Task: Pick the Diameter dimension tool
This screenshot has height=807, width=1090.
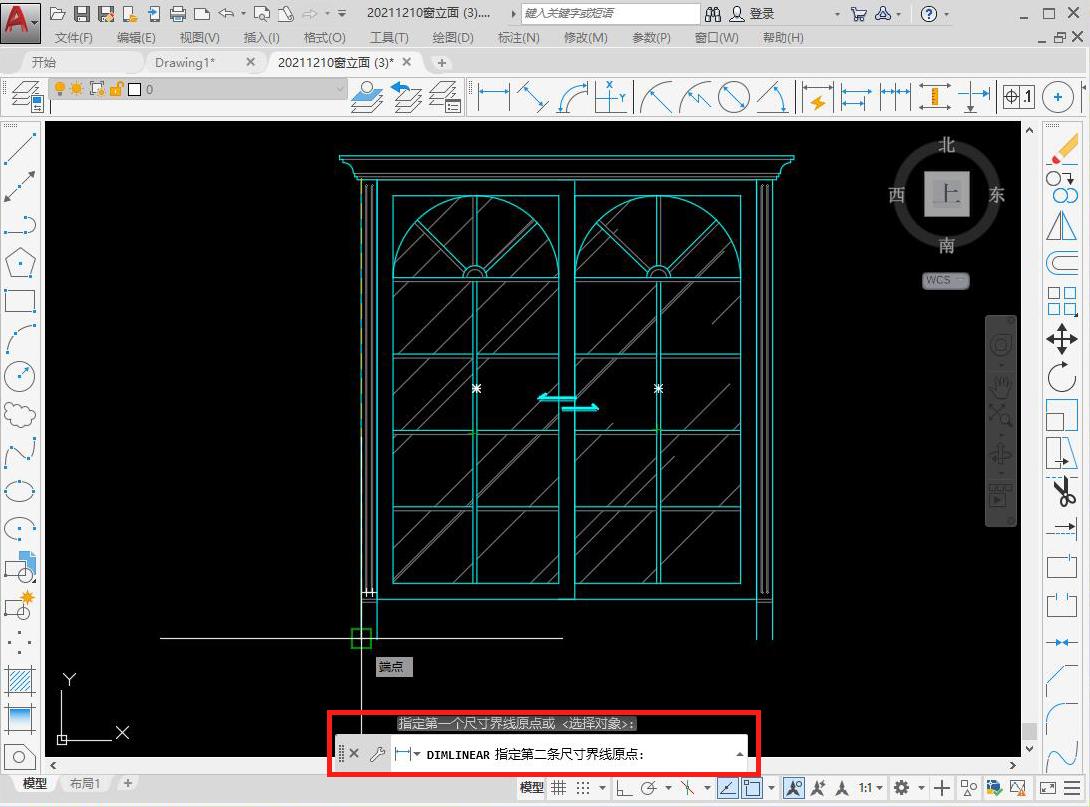Action: 733,97
